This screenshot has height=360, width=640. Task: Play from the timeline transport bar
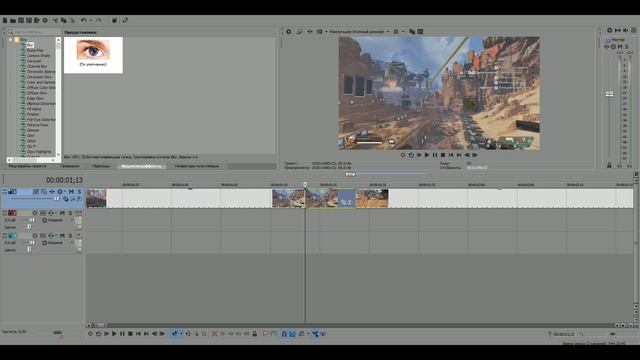tap(114, 334)
